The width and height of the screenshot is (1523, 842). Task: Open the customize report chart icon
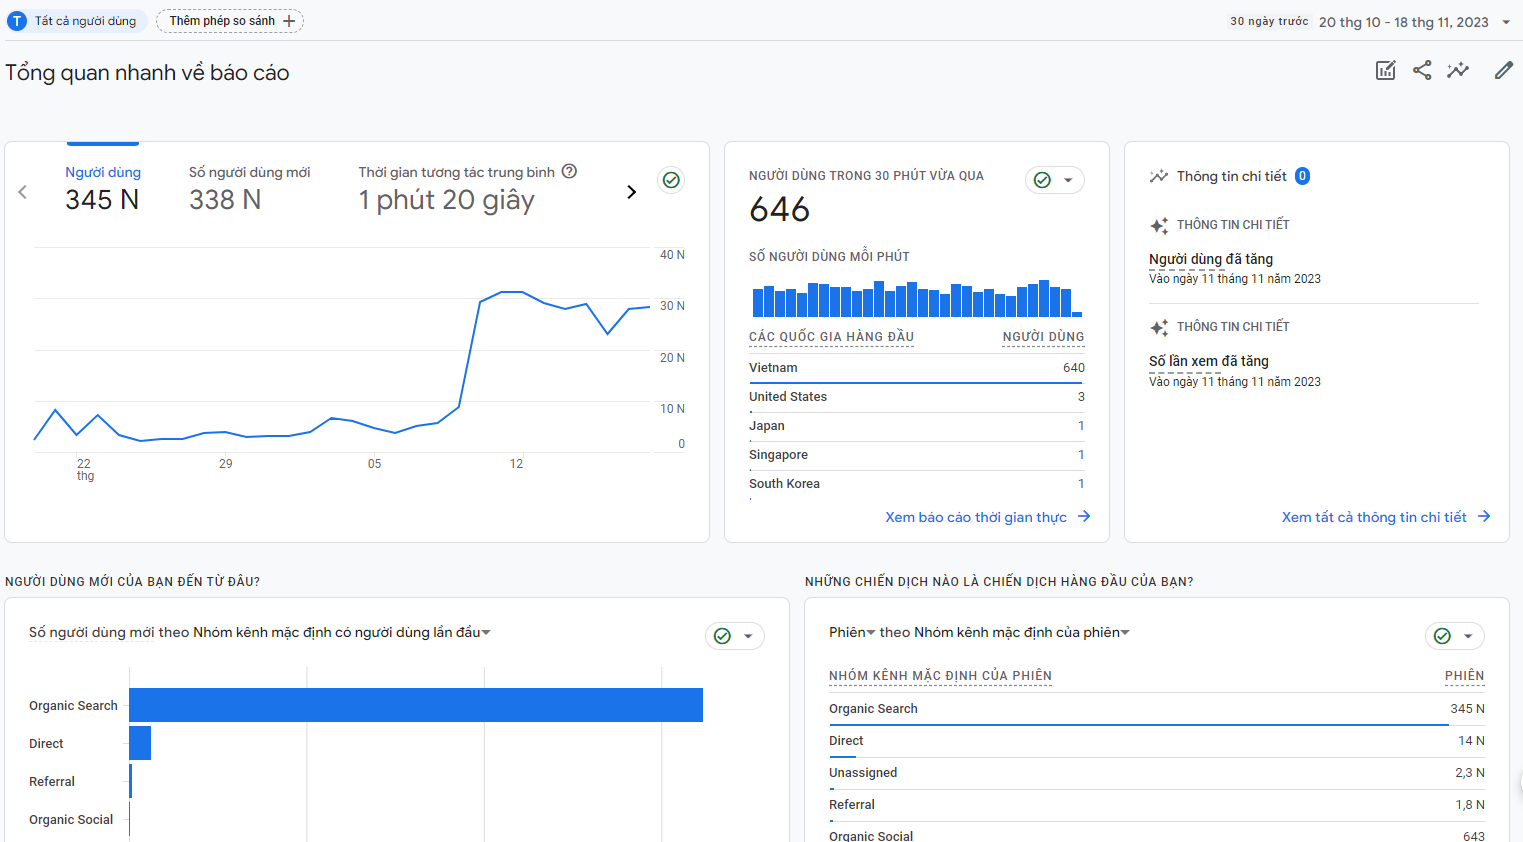[x=1385, y=70]
